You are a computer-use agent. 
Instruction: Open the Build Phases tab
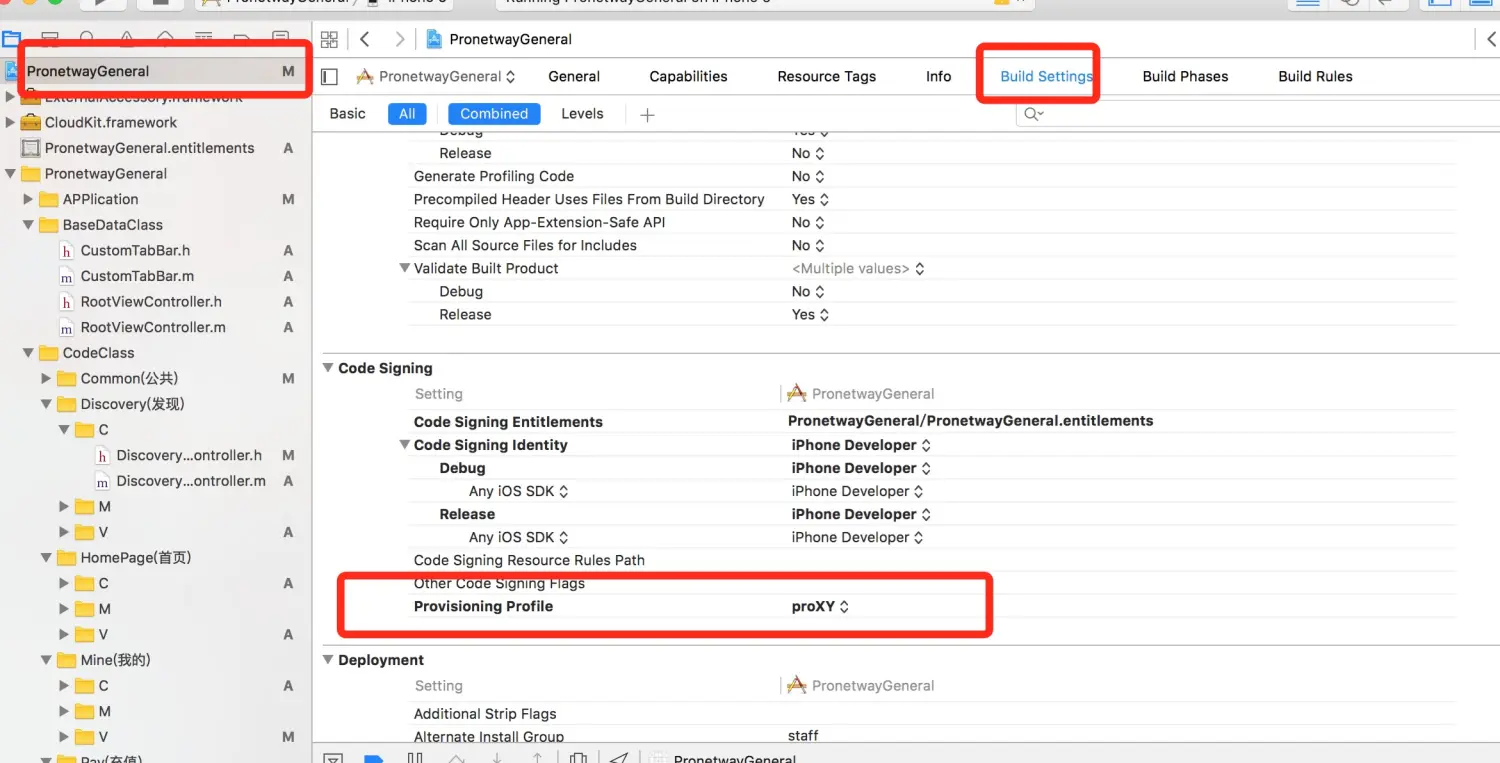pyautogui.click(x=1185, y=76)
